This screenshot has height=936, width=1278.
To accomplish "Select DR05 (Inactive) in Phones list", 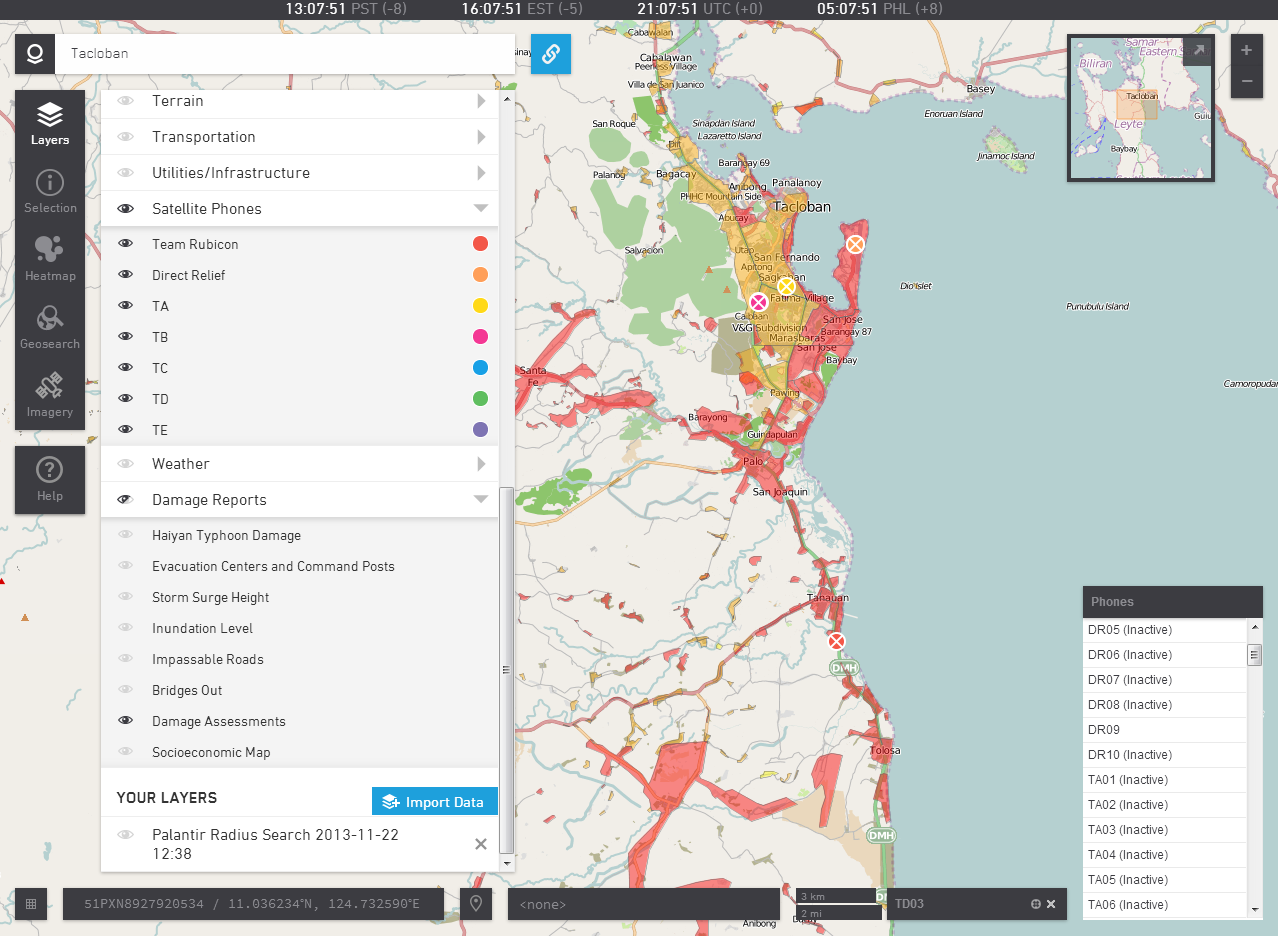I will tap(1165, 630).
